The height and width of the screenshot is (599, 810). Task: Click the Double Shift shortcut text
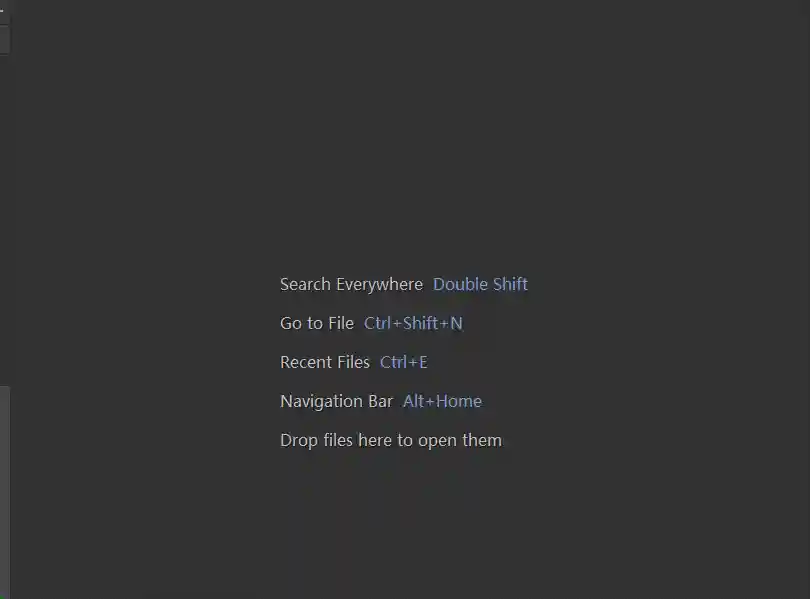pos(480,285)
